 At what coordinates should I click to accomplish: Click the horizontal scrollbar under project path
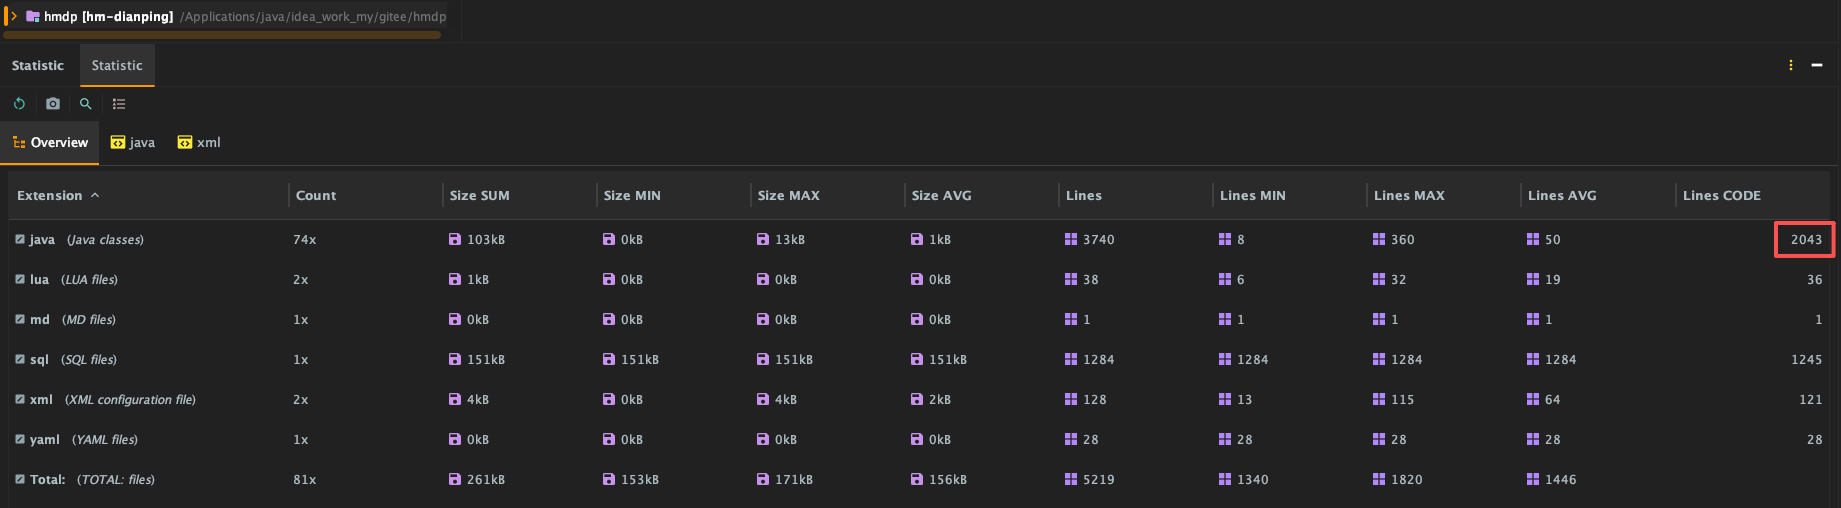tap(222, 35)
